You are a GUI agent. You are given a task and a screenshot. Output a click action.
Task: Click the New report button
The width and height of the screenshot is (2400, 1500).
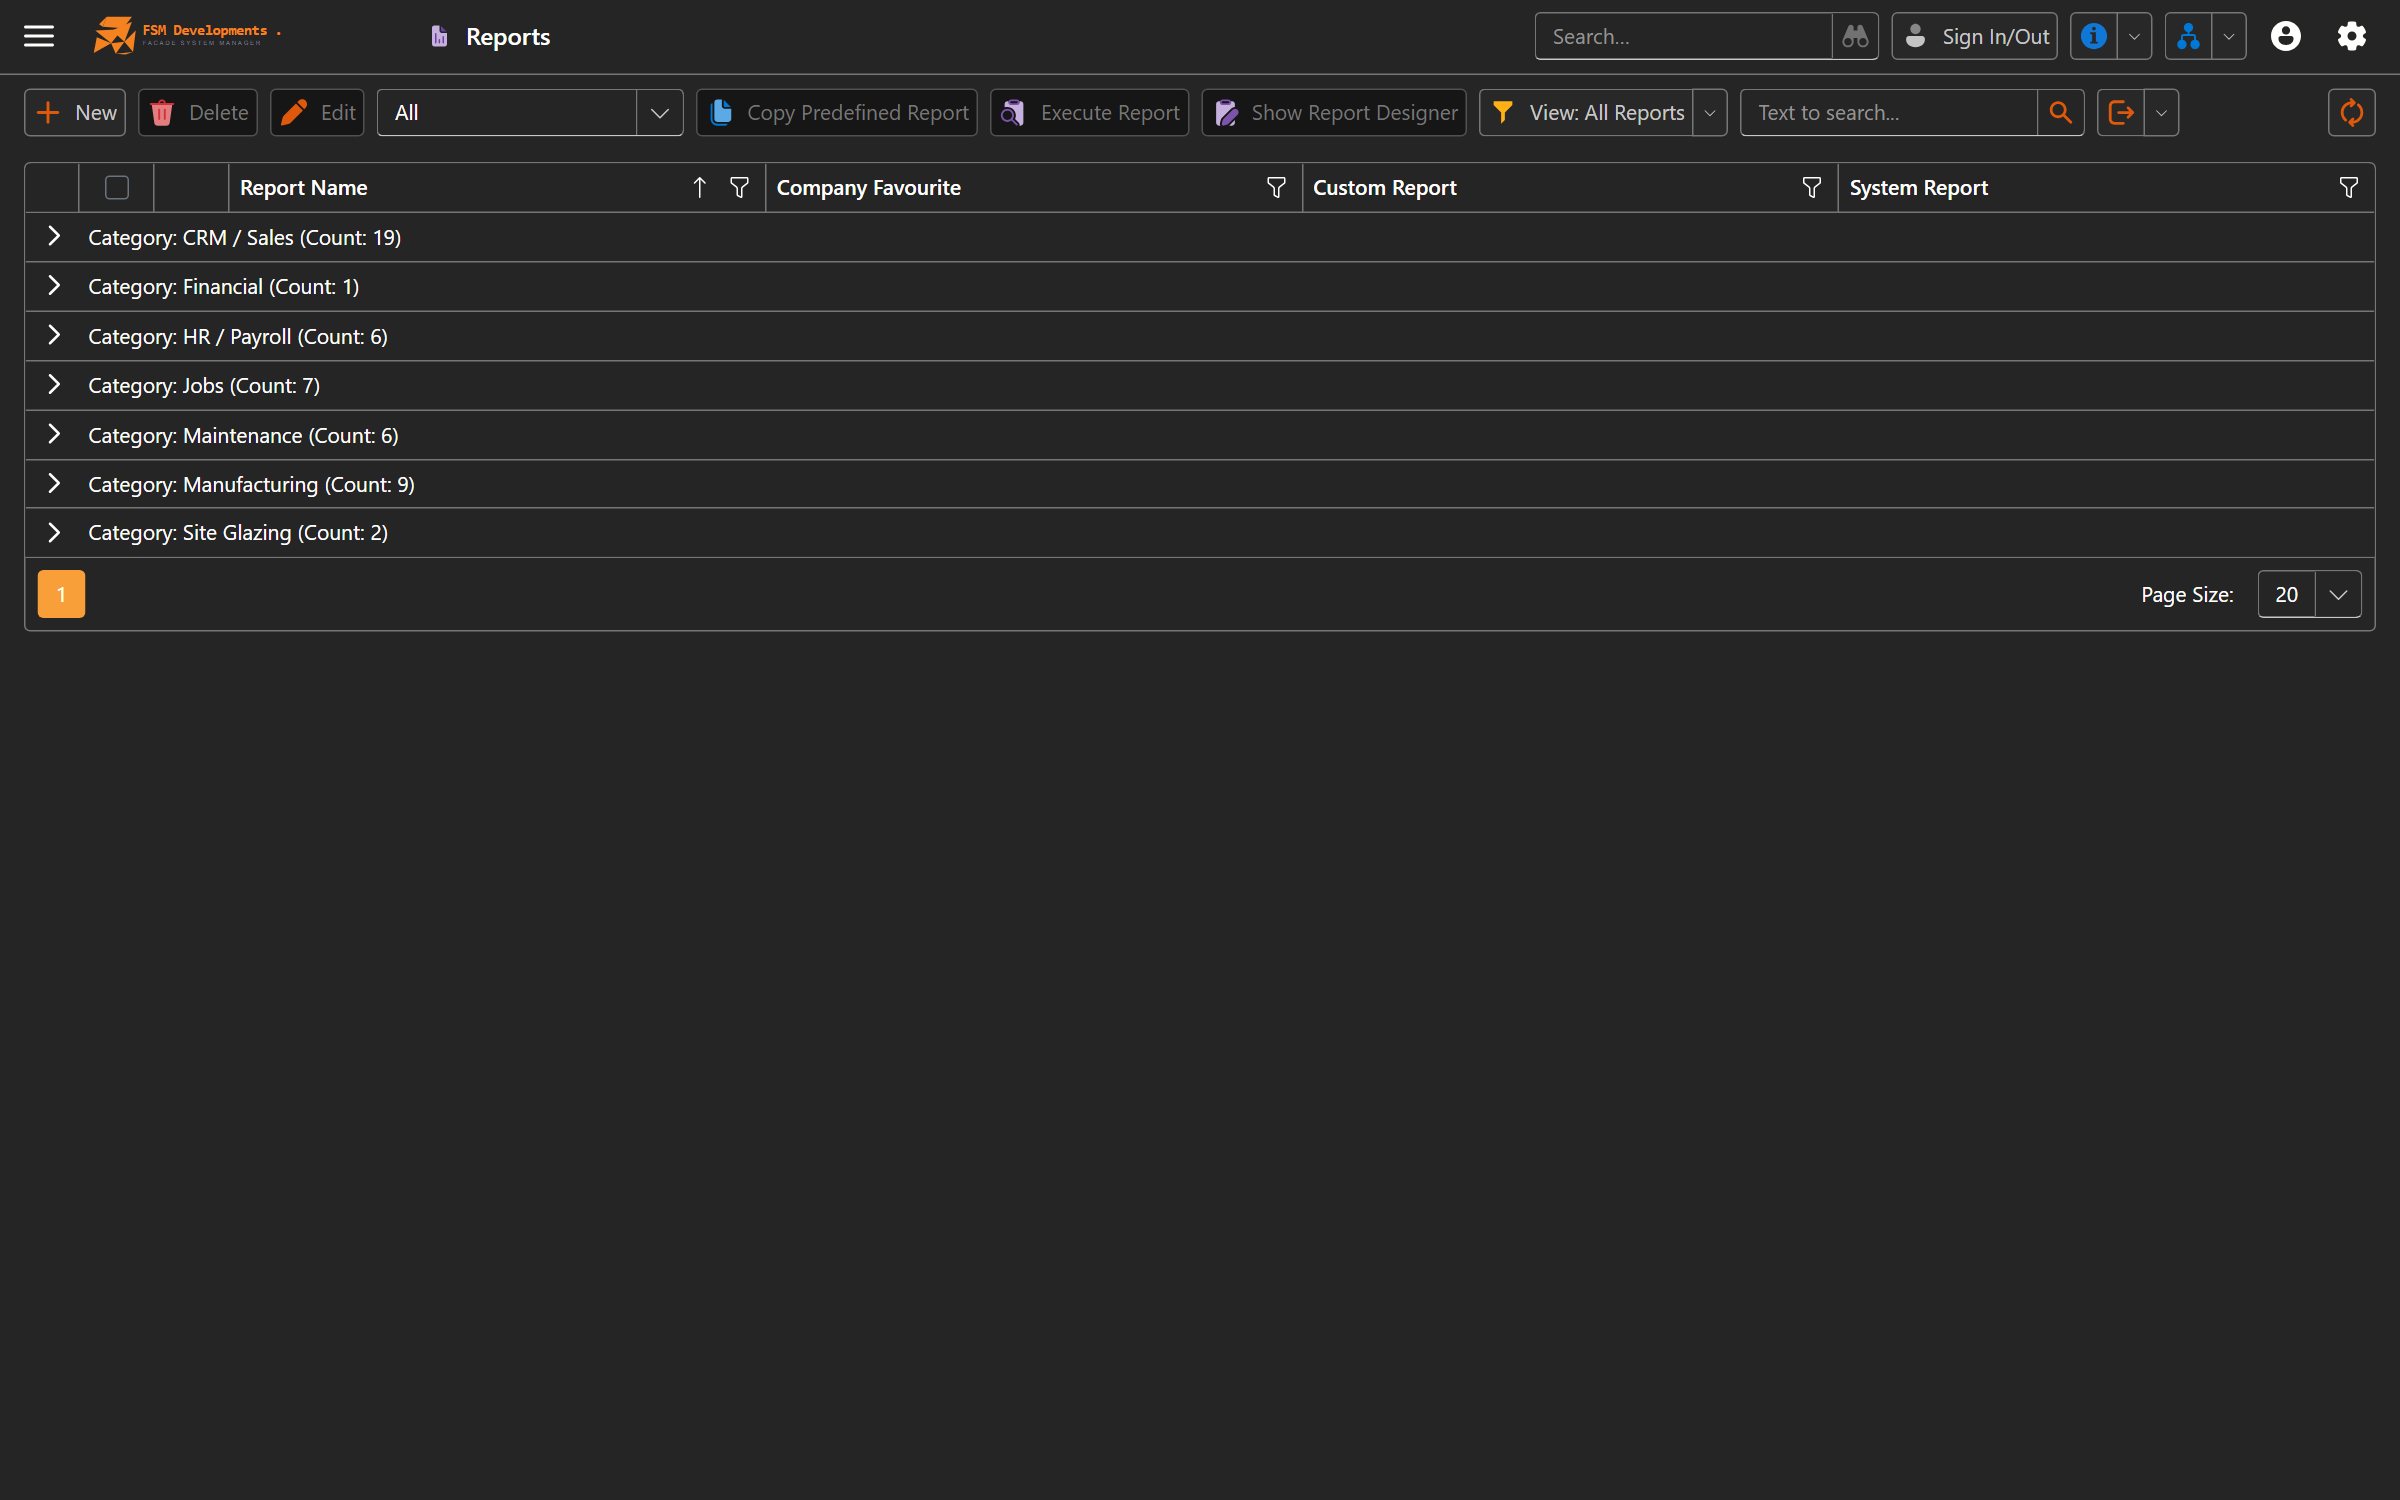click(x=75, y=113)
